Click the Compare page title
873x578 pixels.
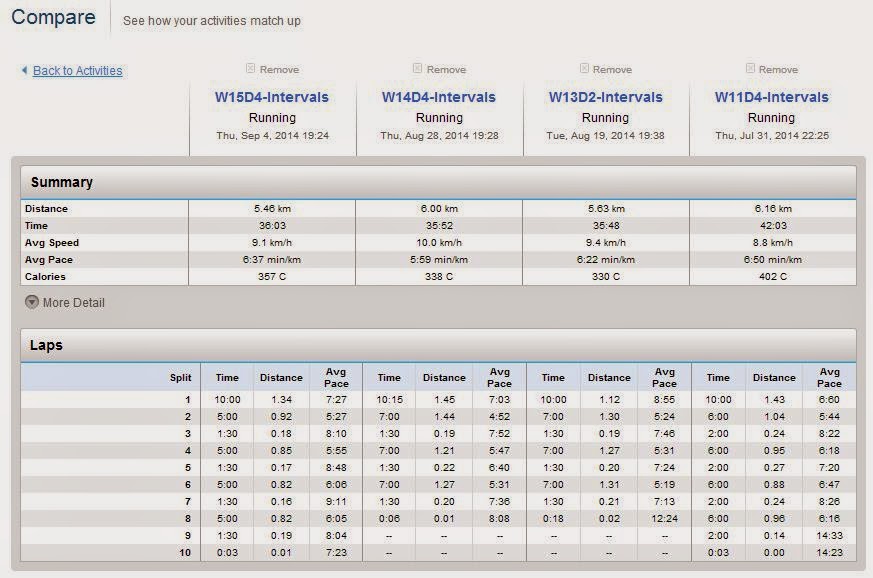coord(53,17)
